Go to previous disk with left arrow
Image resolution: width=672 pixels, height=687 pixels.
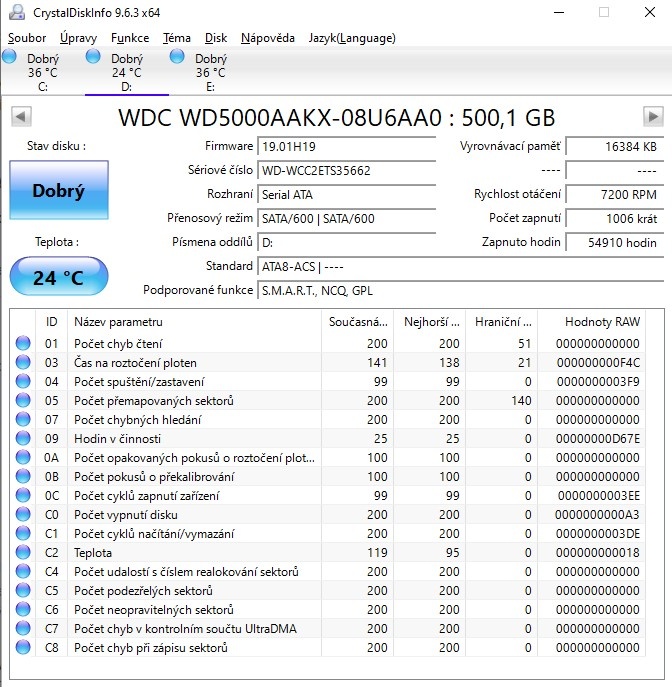pyautogui.click(x=21, y=117)
